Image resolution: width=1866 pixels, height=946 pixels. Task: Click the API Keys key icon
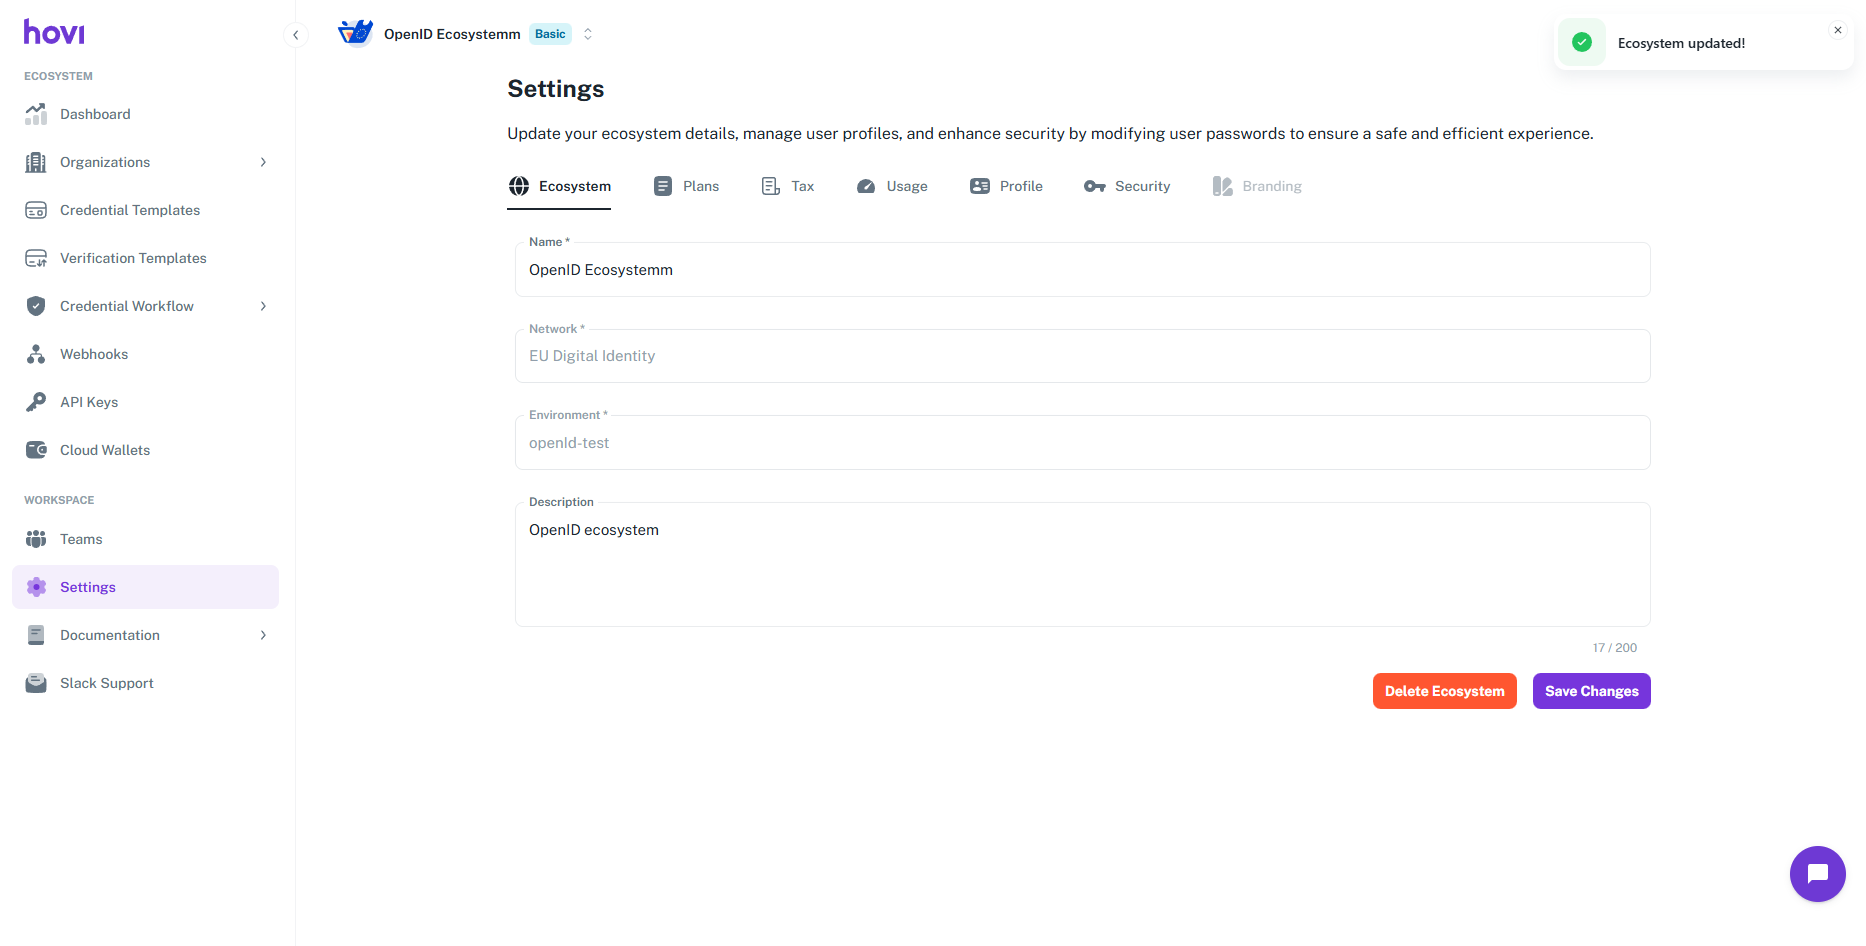36,402
